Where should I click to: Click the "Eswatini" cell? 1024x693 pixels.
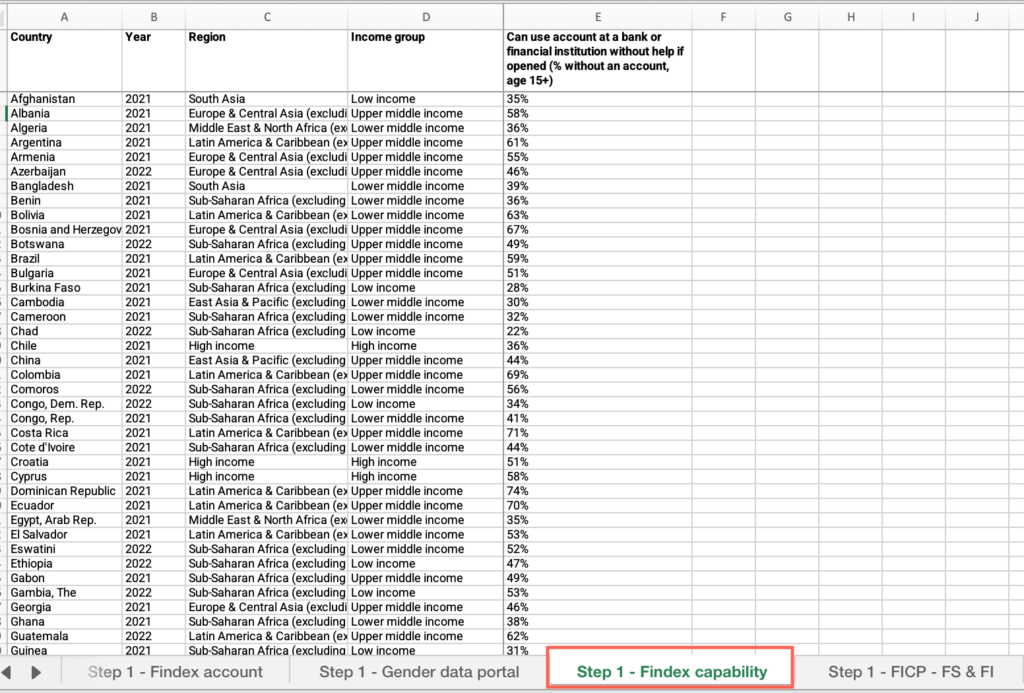coord(64,549)
